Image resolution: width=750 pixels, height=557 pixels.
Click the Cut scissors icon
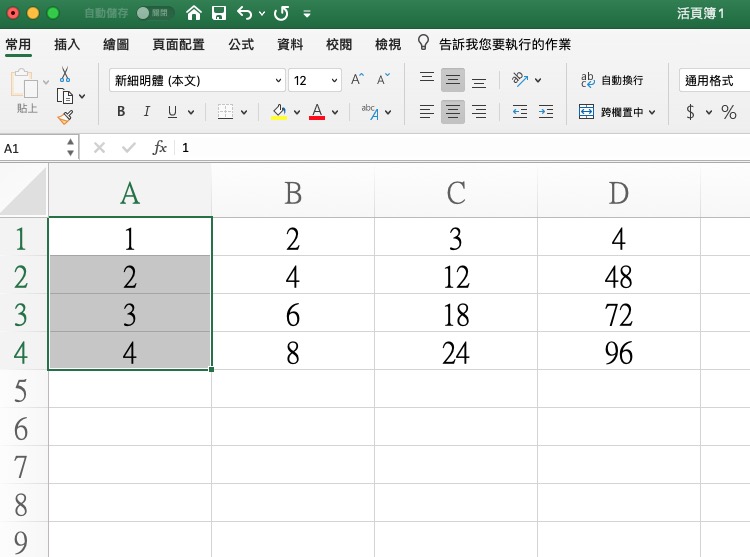pos(65,74)
